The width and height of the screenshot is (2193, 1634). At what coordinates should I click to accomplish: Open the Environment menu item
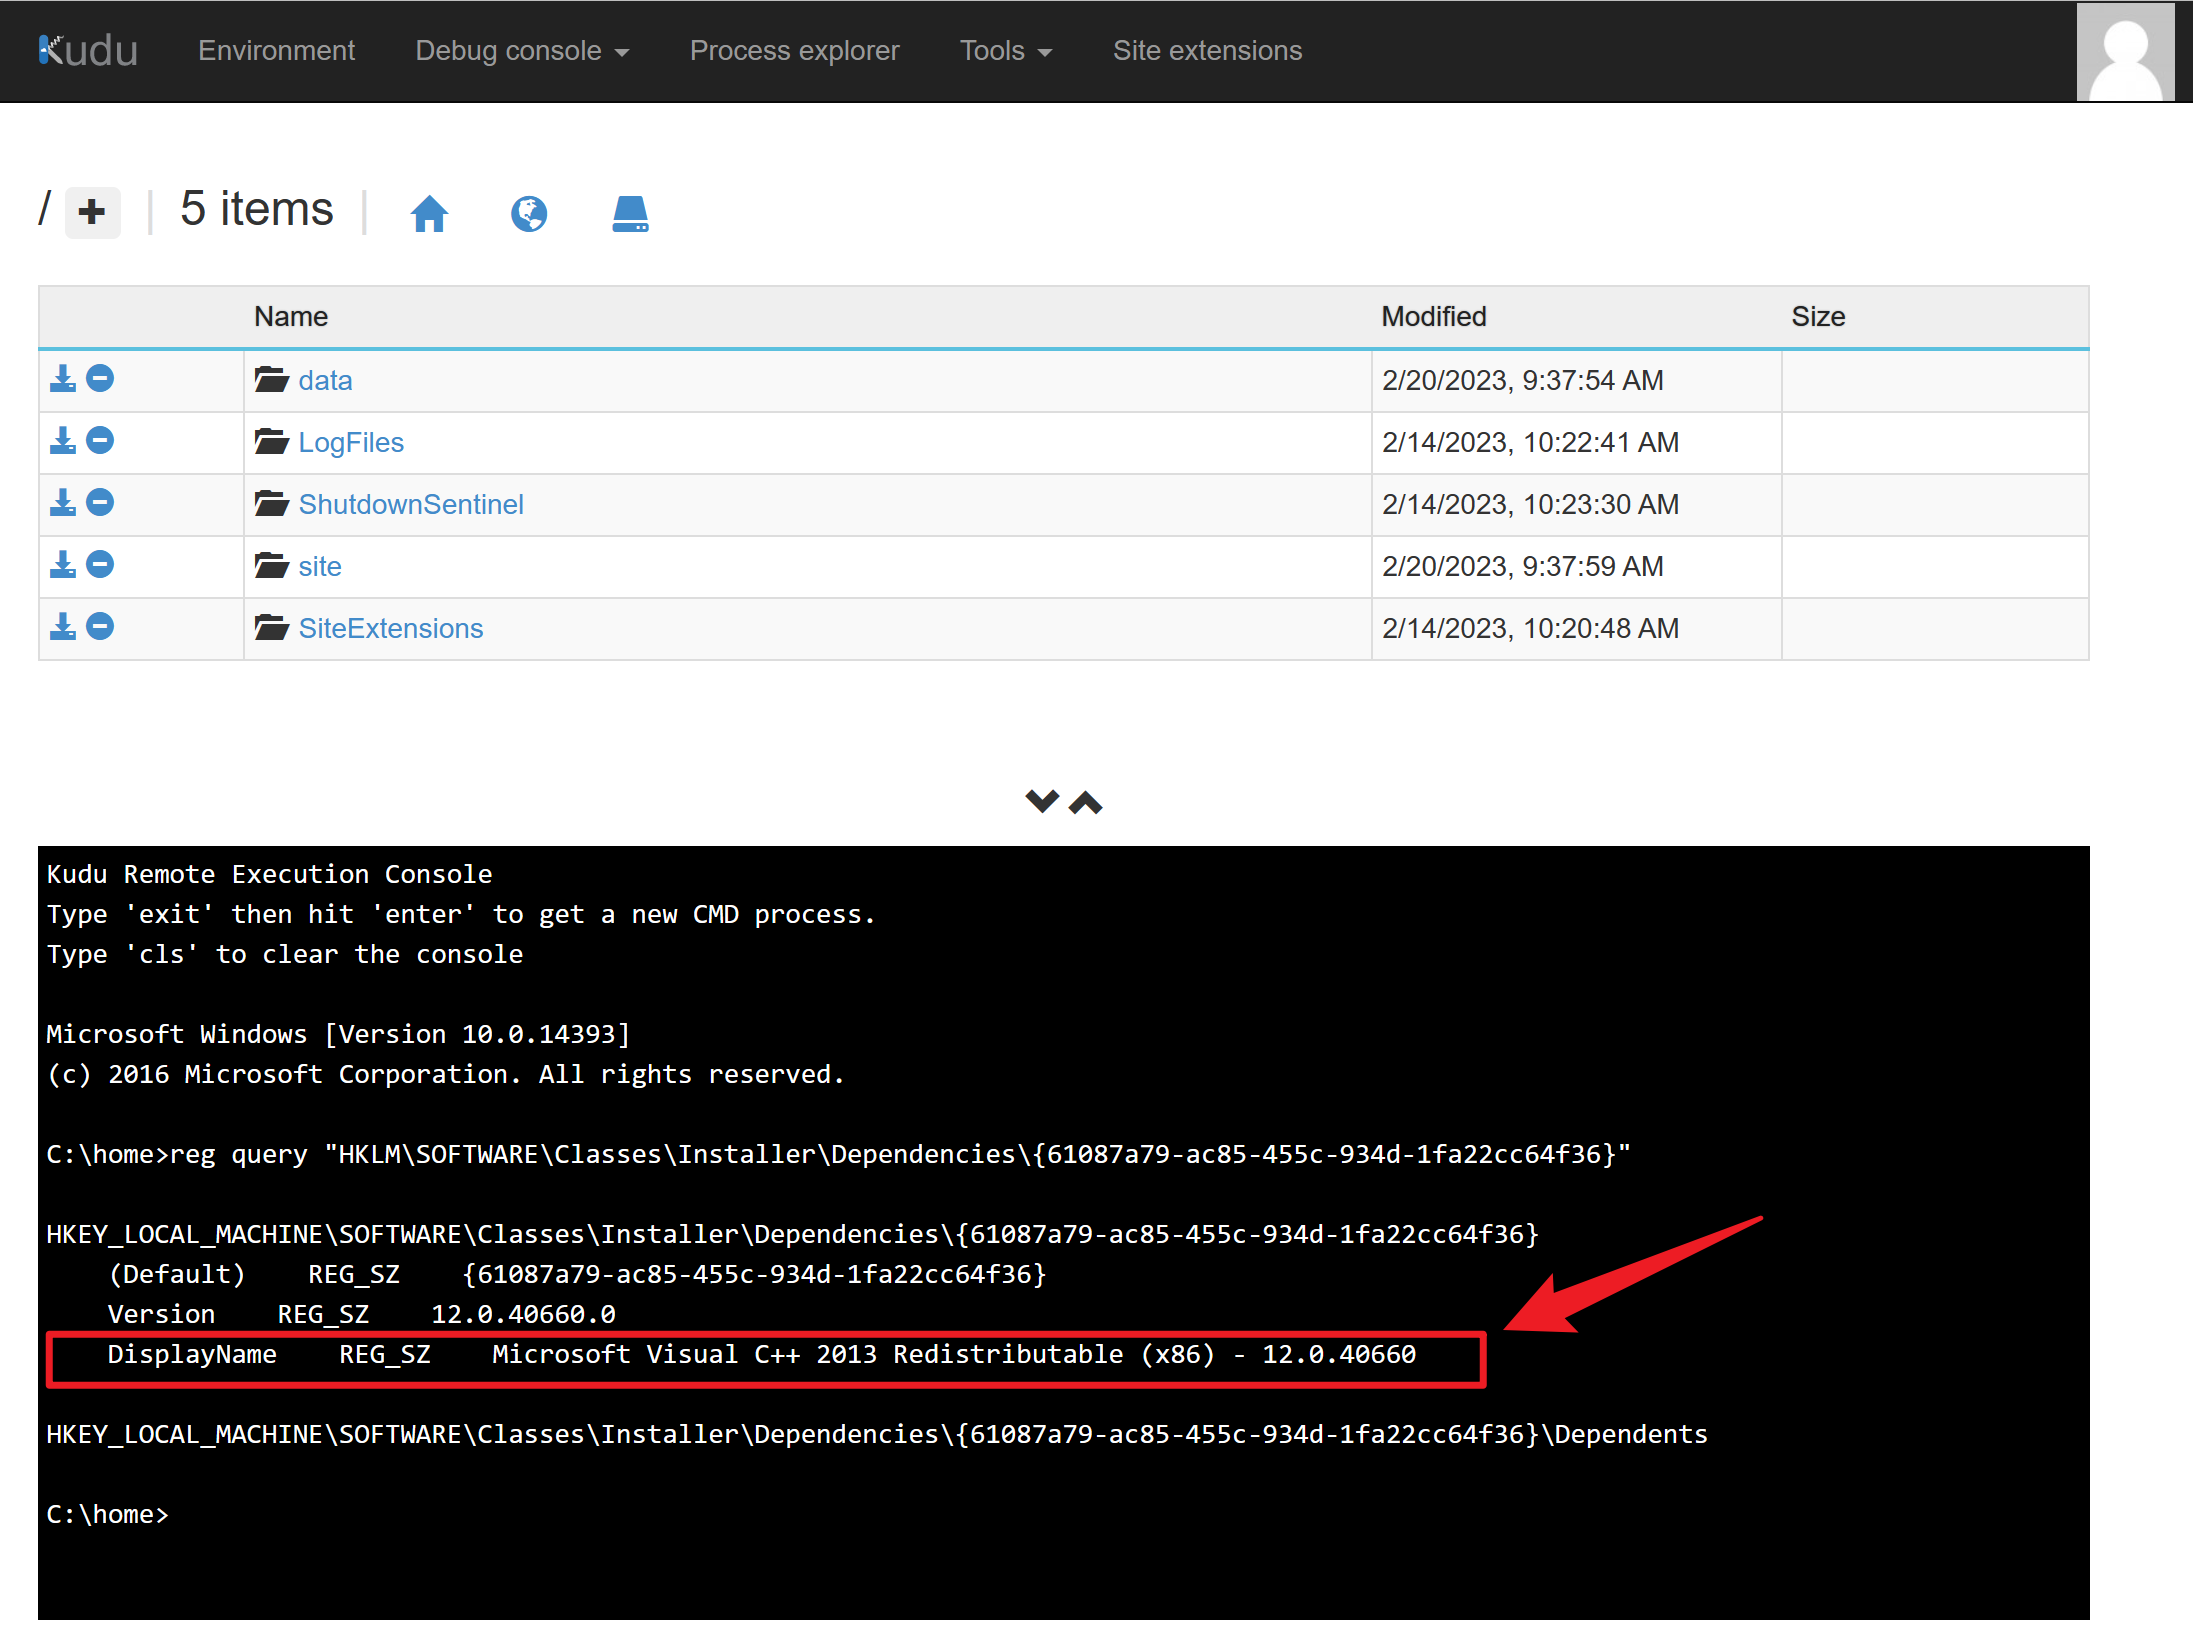276,51
